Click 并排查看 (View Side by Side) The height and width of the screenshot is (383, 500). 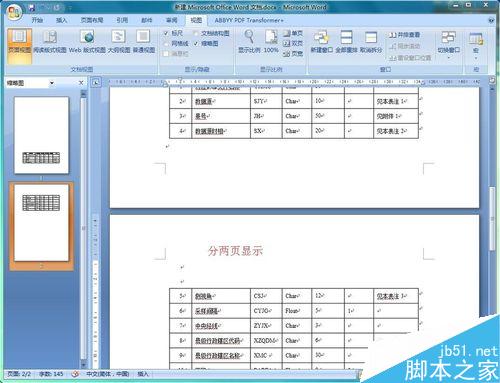click(404, 35)
